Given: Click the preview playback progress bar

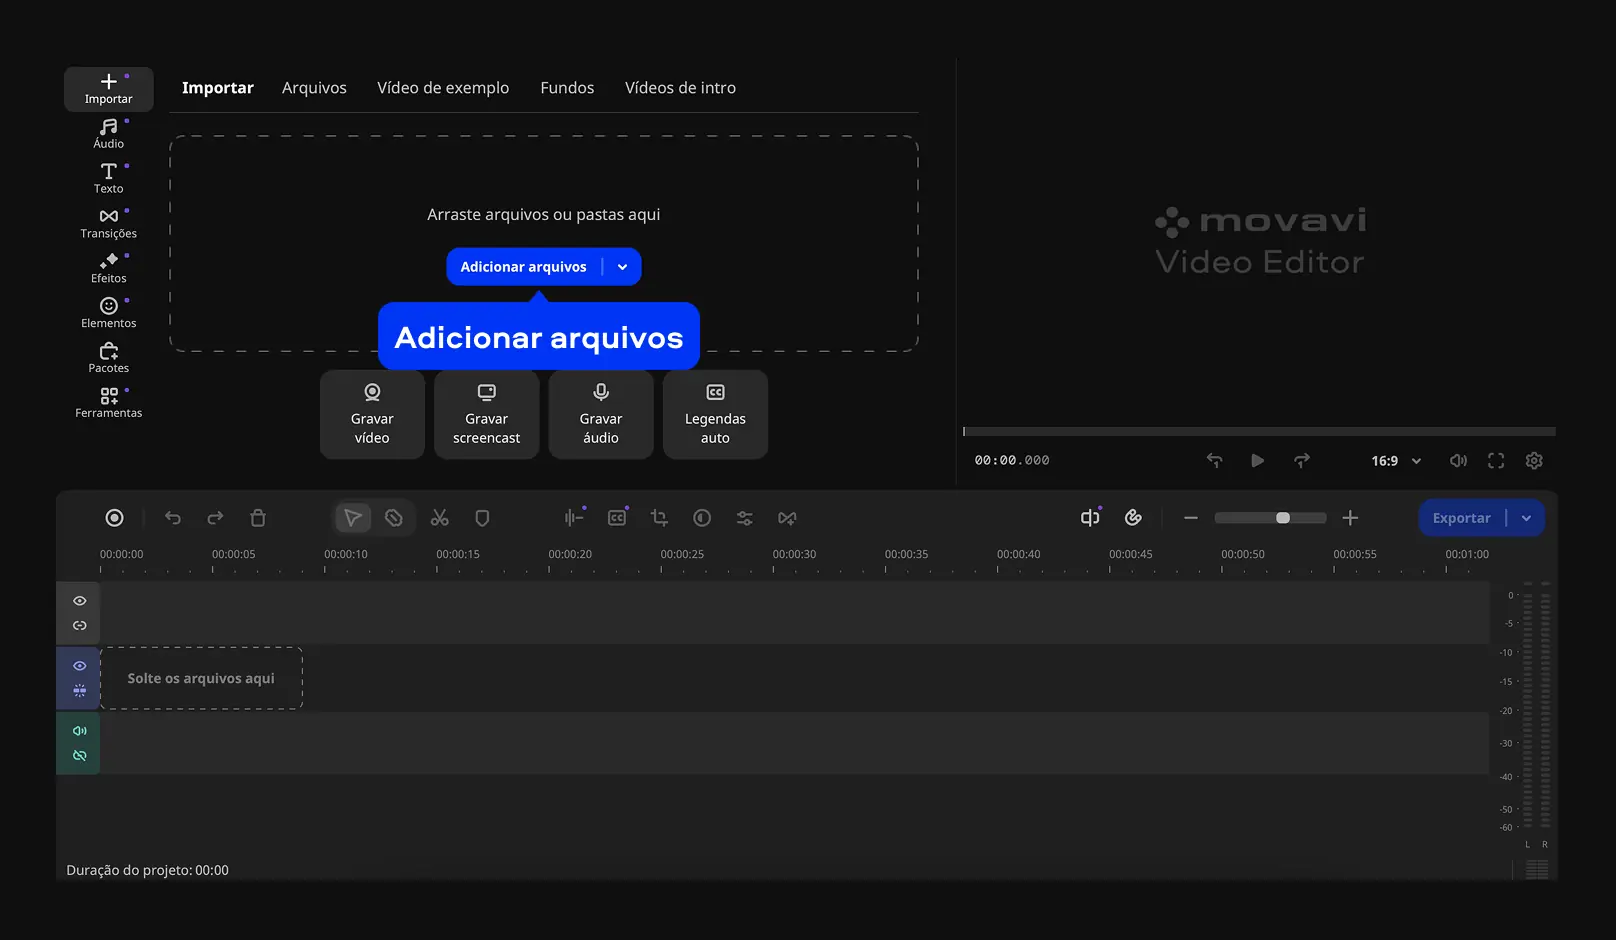Looking at the screenshot, I should coord(1259,432).
